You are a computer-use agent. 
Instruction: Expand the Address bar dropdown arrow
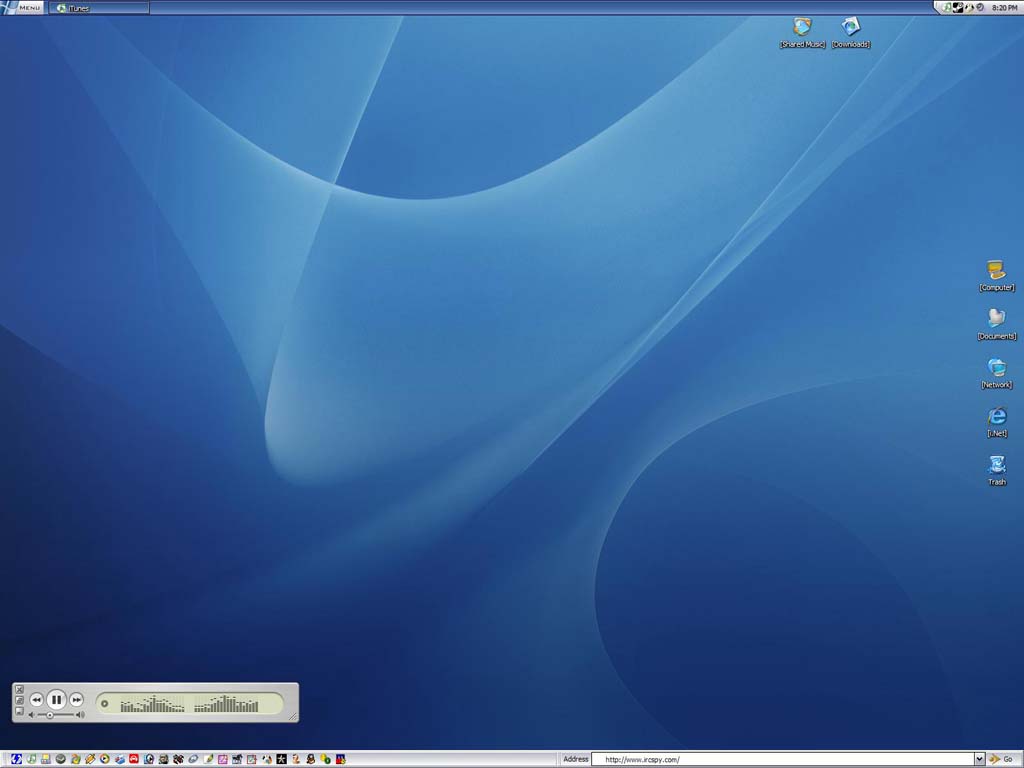[x=979, y=759]
